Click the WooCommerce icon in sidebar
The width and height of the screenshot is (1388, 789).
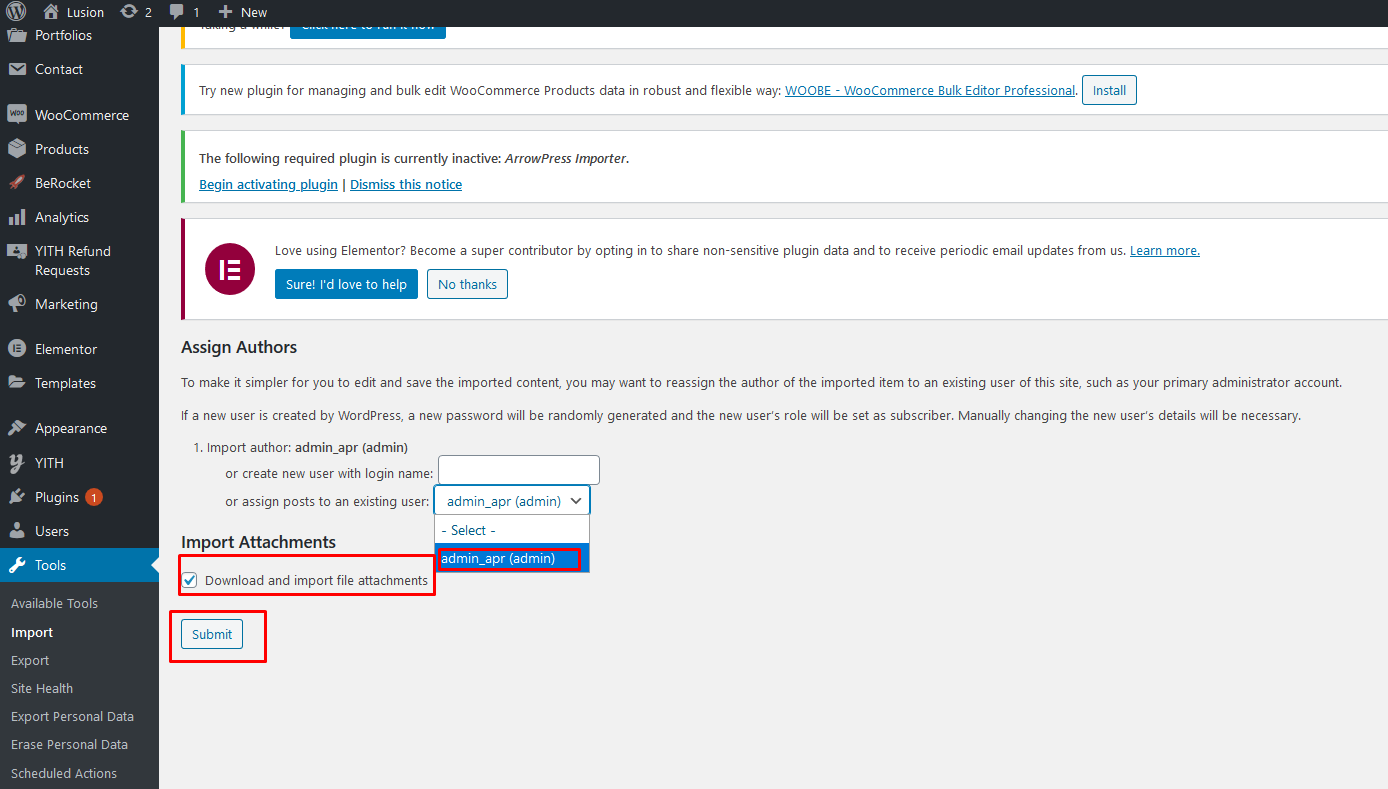(x=17, y=115)
